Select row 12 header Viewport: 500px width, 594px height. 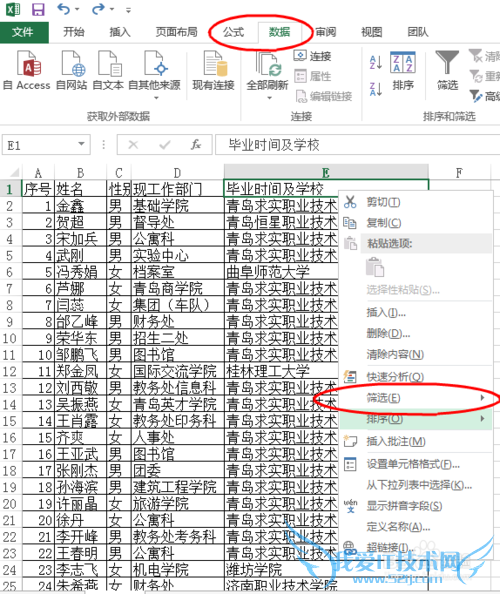point(10,371)
